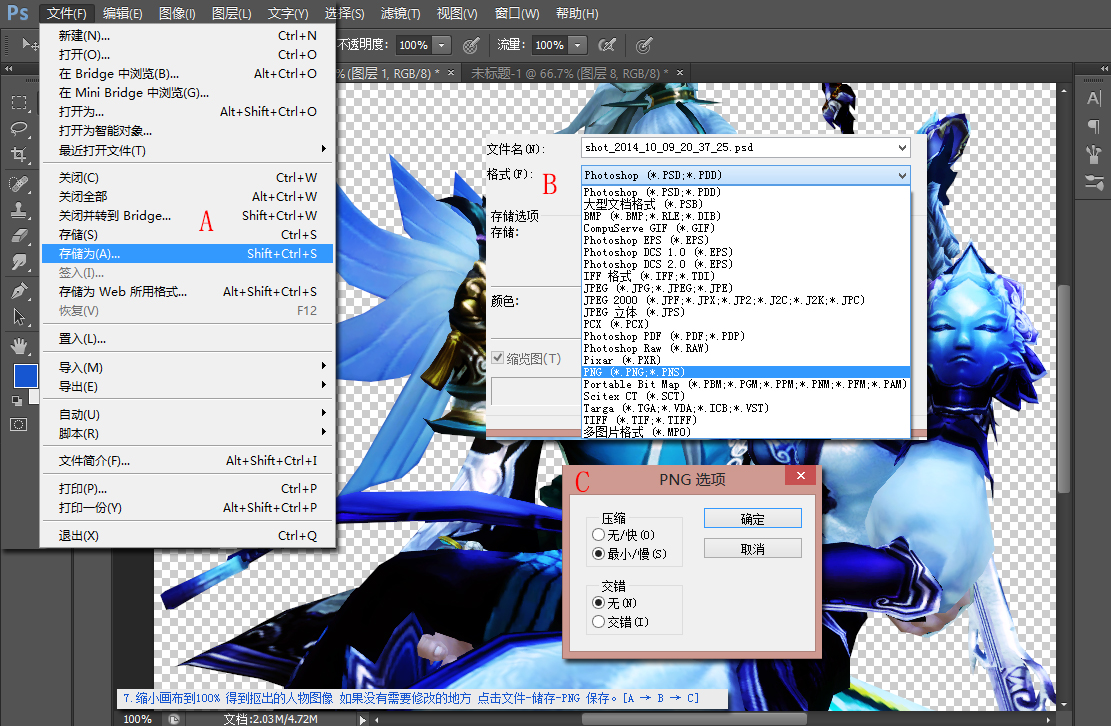This screenshot has height=726, width=1111.
Task: Click the opacity 100% value field
Action: click(414, 45)
